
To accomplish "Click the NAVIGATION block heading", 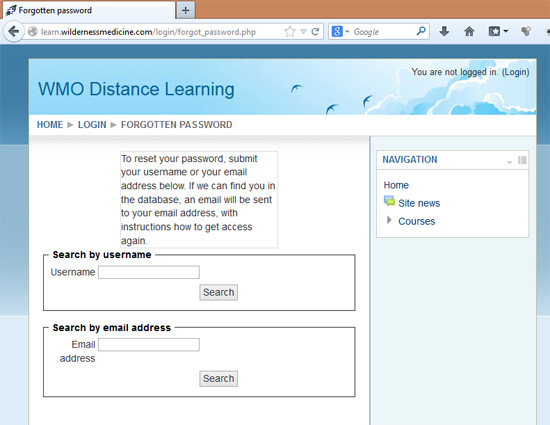I will click(x=410, y=160).
